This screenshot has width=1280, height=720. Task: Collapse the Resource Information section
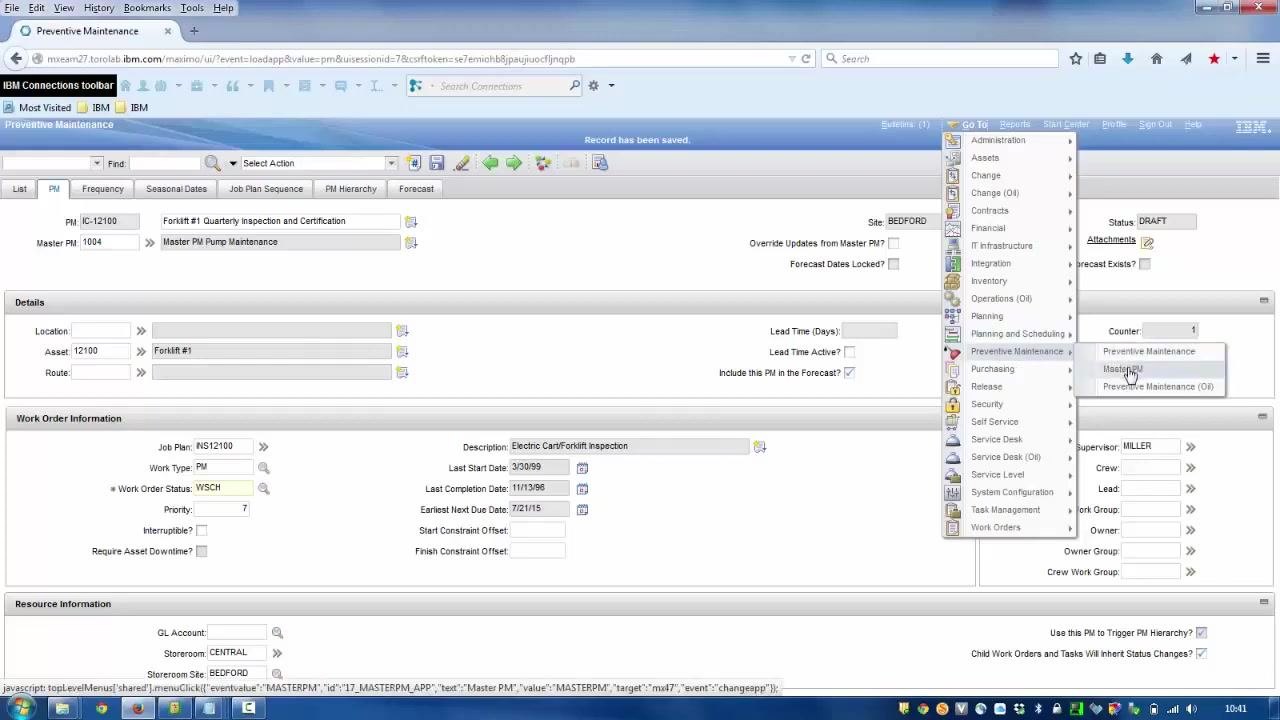[1264, 602]
